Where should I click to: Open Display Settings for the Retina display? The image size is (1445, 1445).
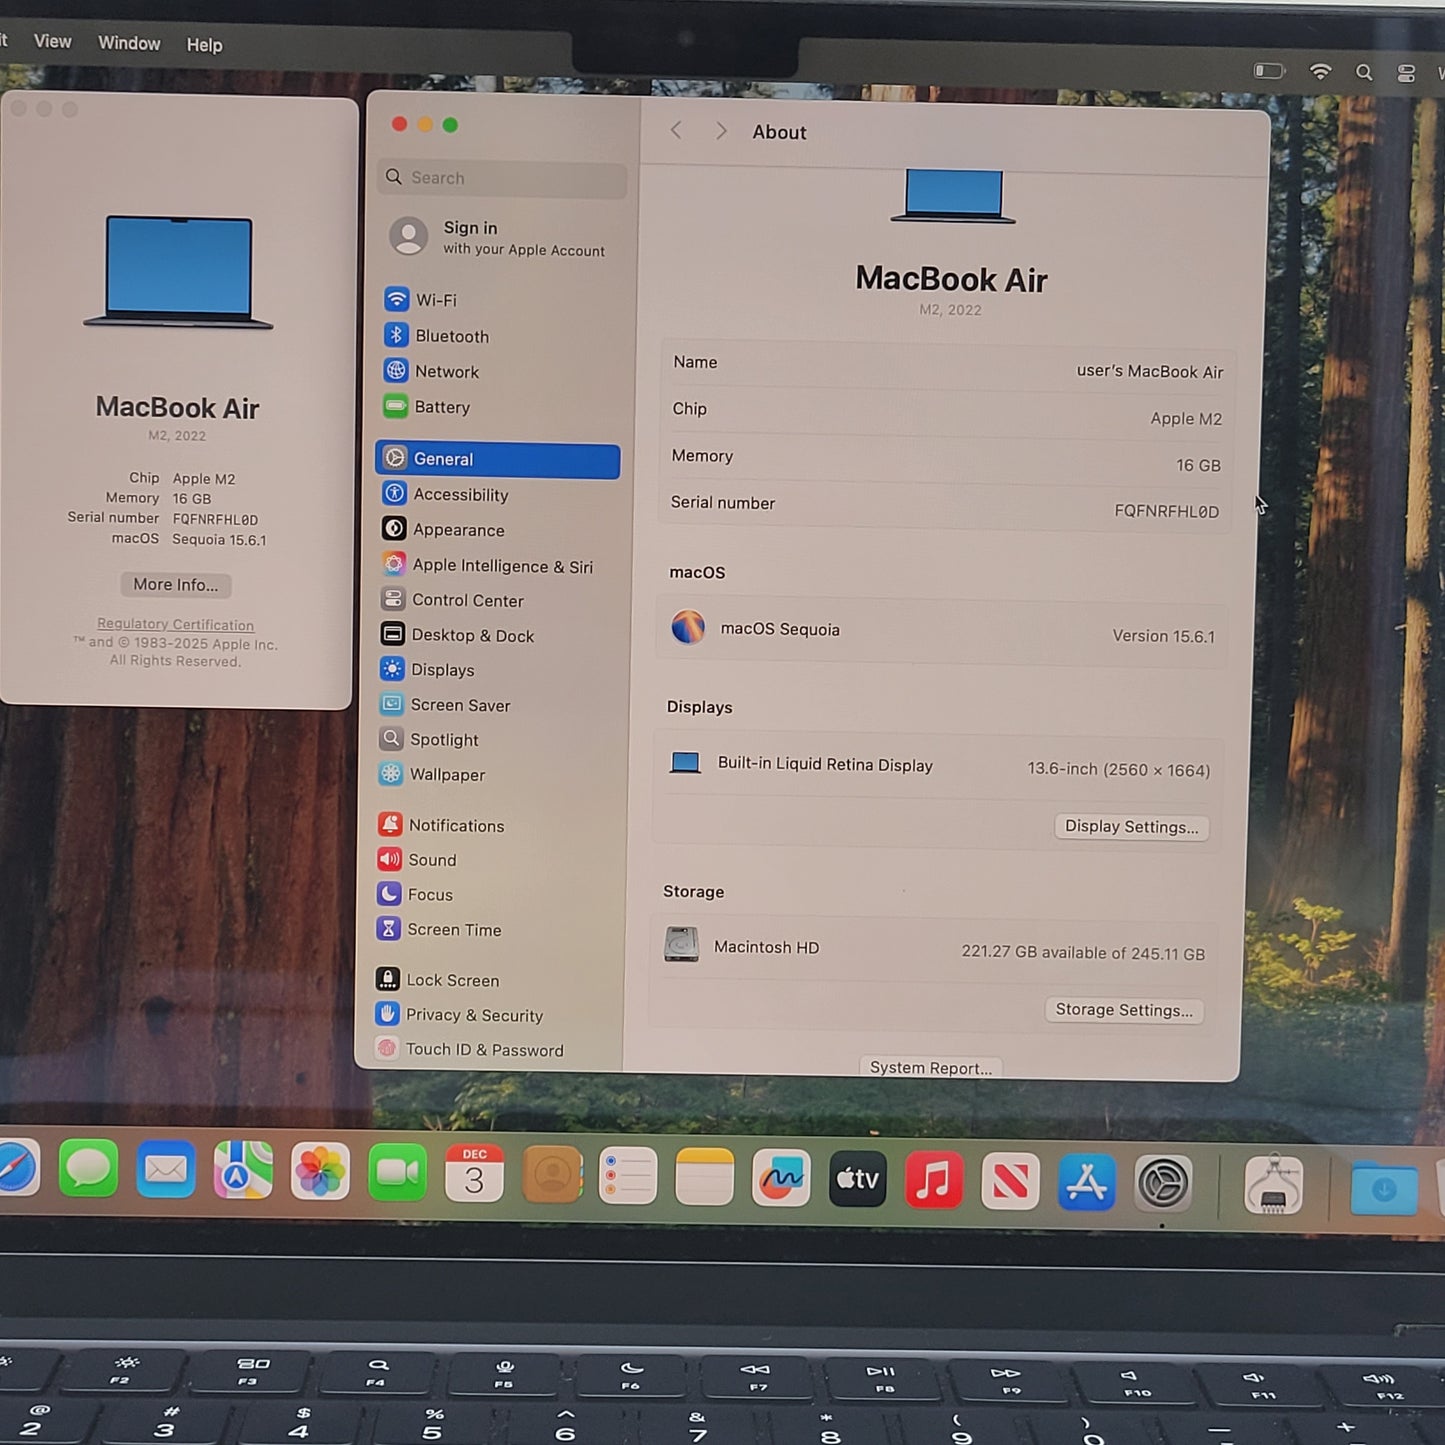pyautogui.click(x=1131, y=827)
